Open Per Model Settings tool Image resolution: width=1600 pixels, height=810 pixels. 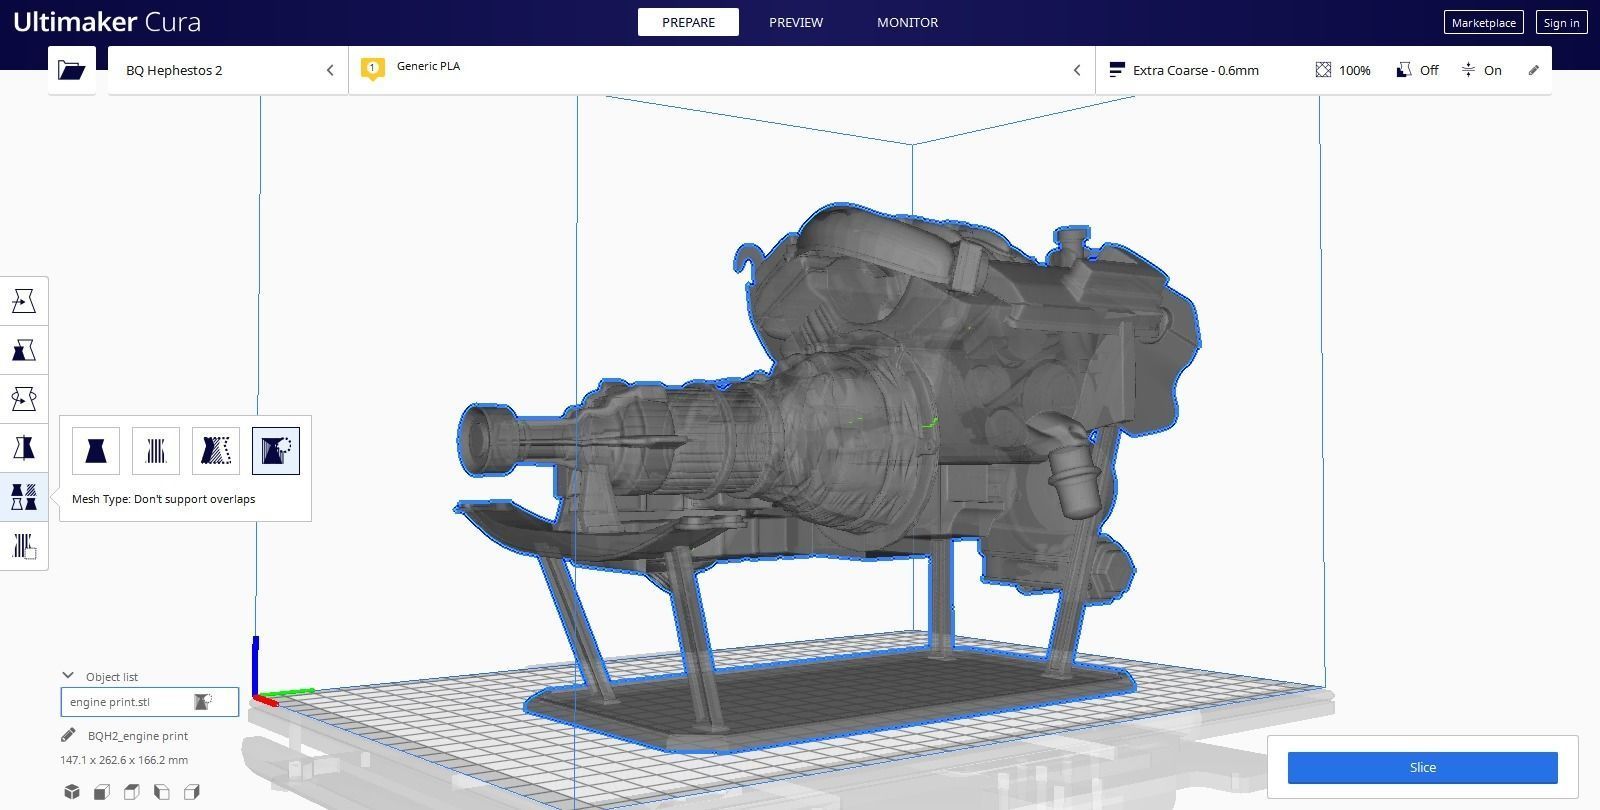click(x=24, y=497)
